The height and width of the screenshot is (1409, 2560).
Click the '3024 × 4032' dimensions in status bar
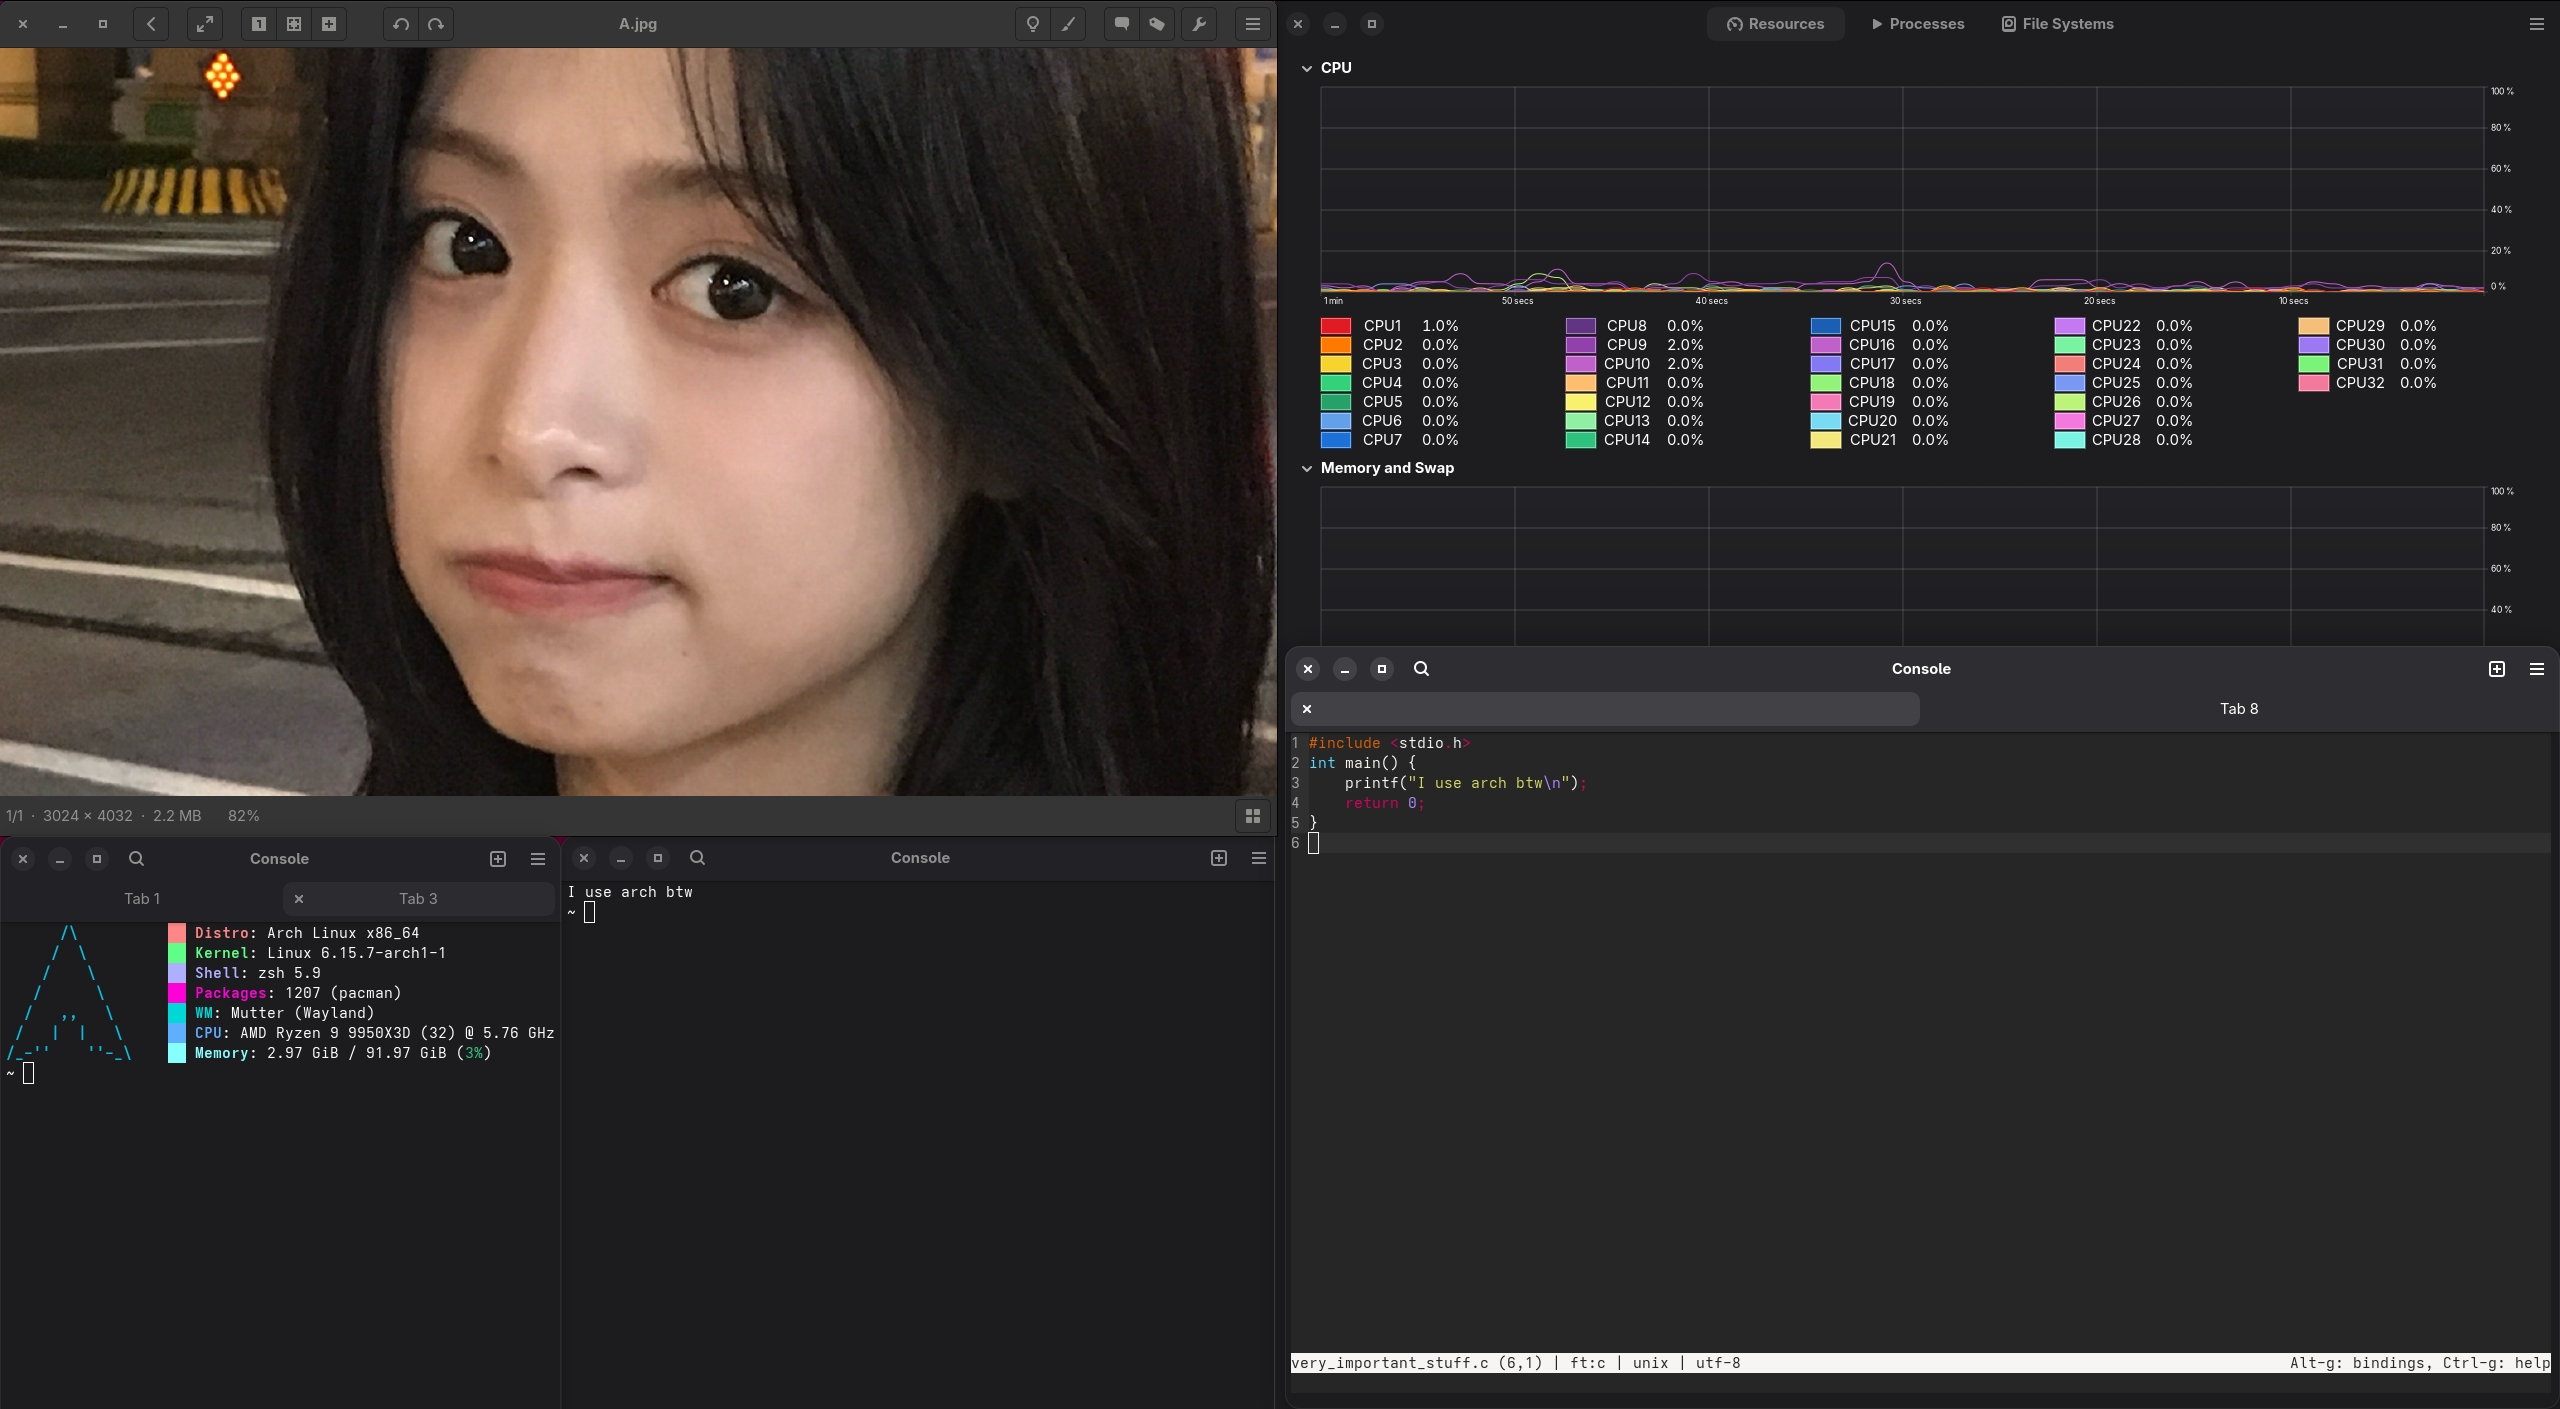pyautogui.click(x=88, y=816)
